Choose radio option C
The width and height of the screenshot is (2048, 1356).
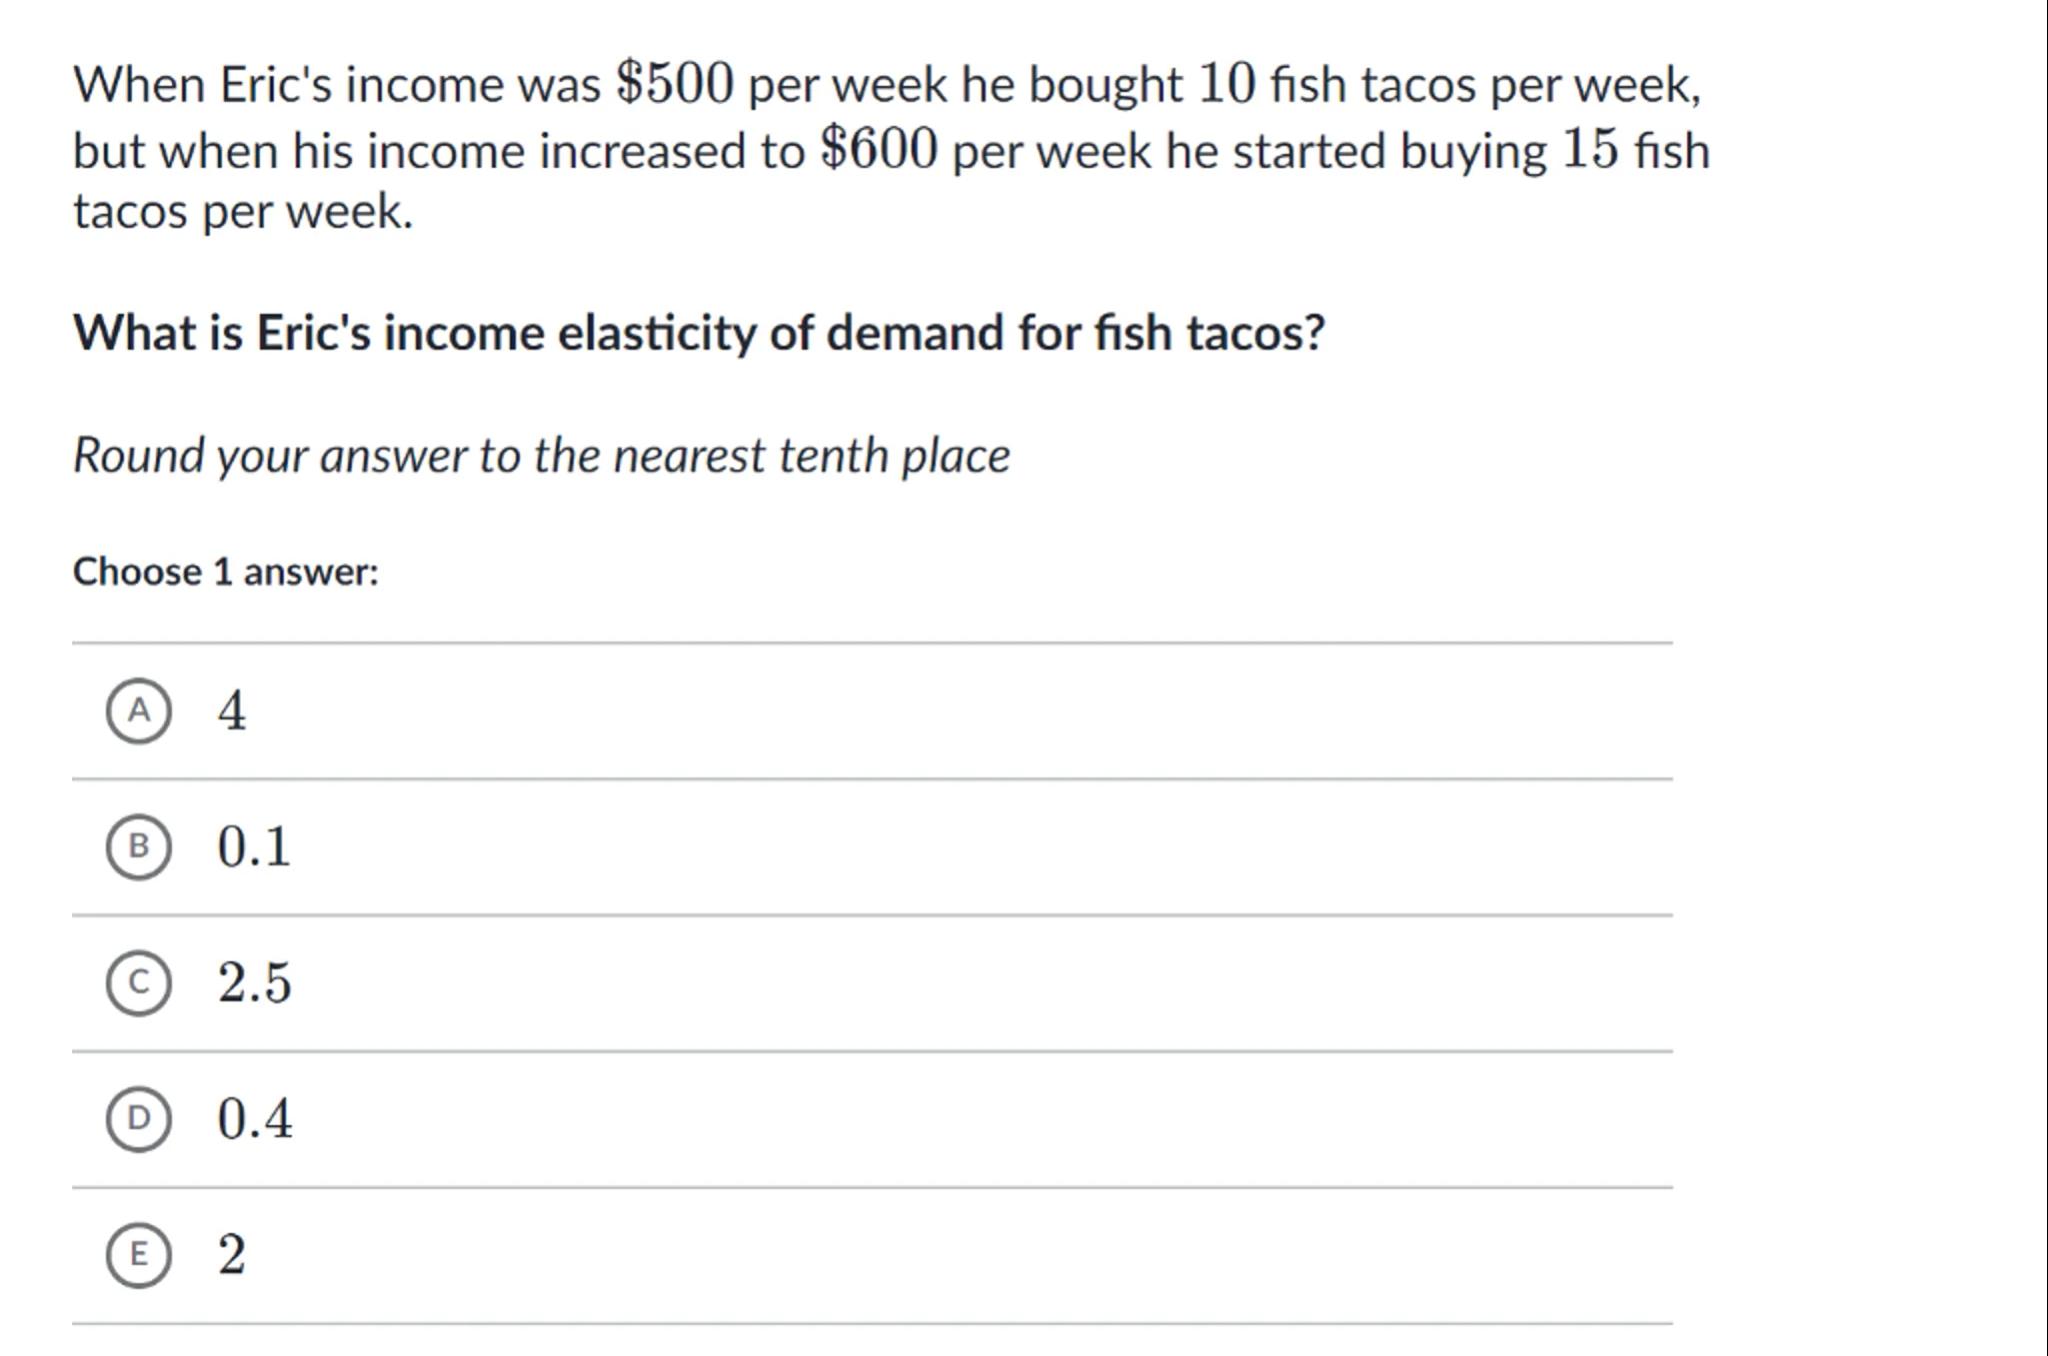pyautogui.click(x=139, y=983)
